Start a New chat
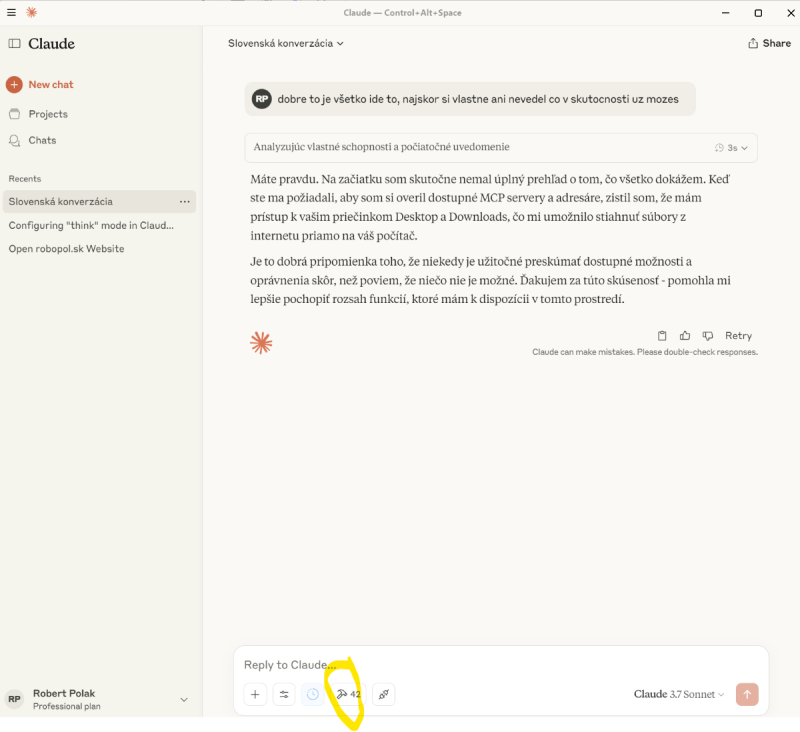 (x=40, y=85)
